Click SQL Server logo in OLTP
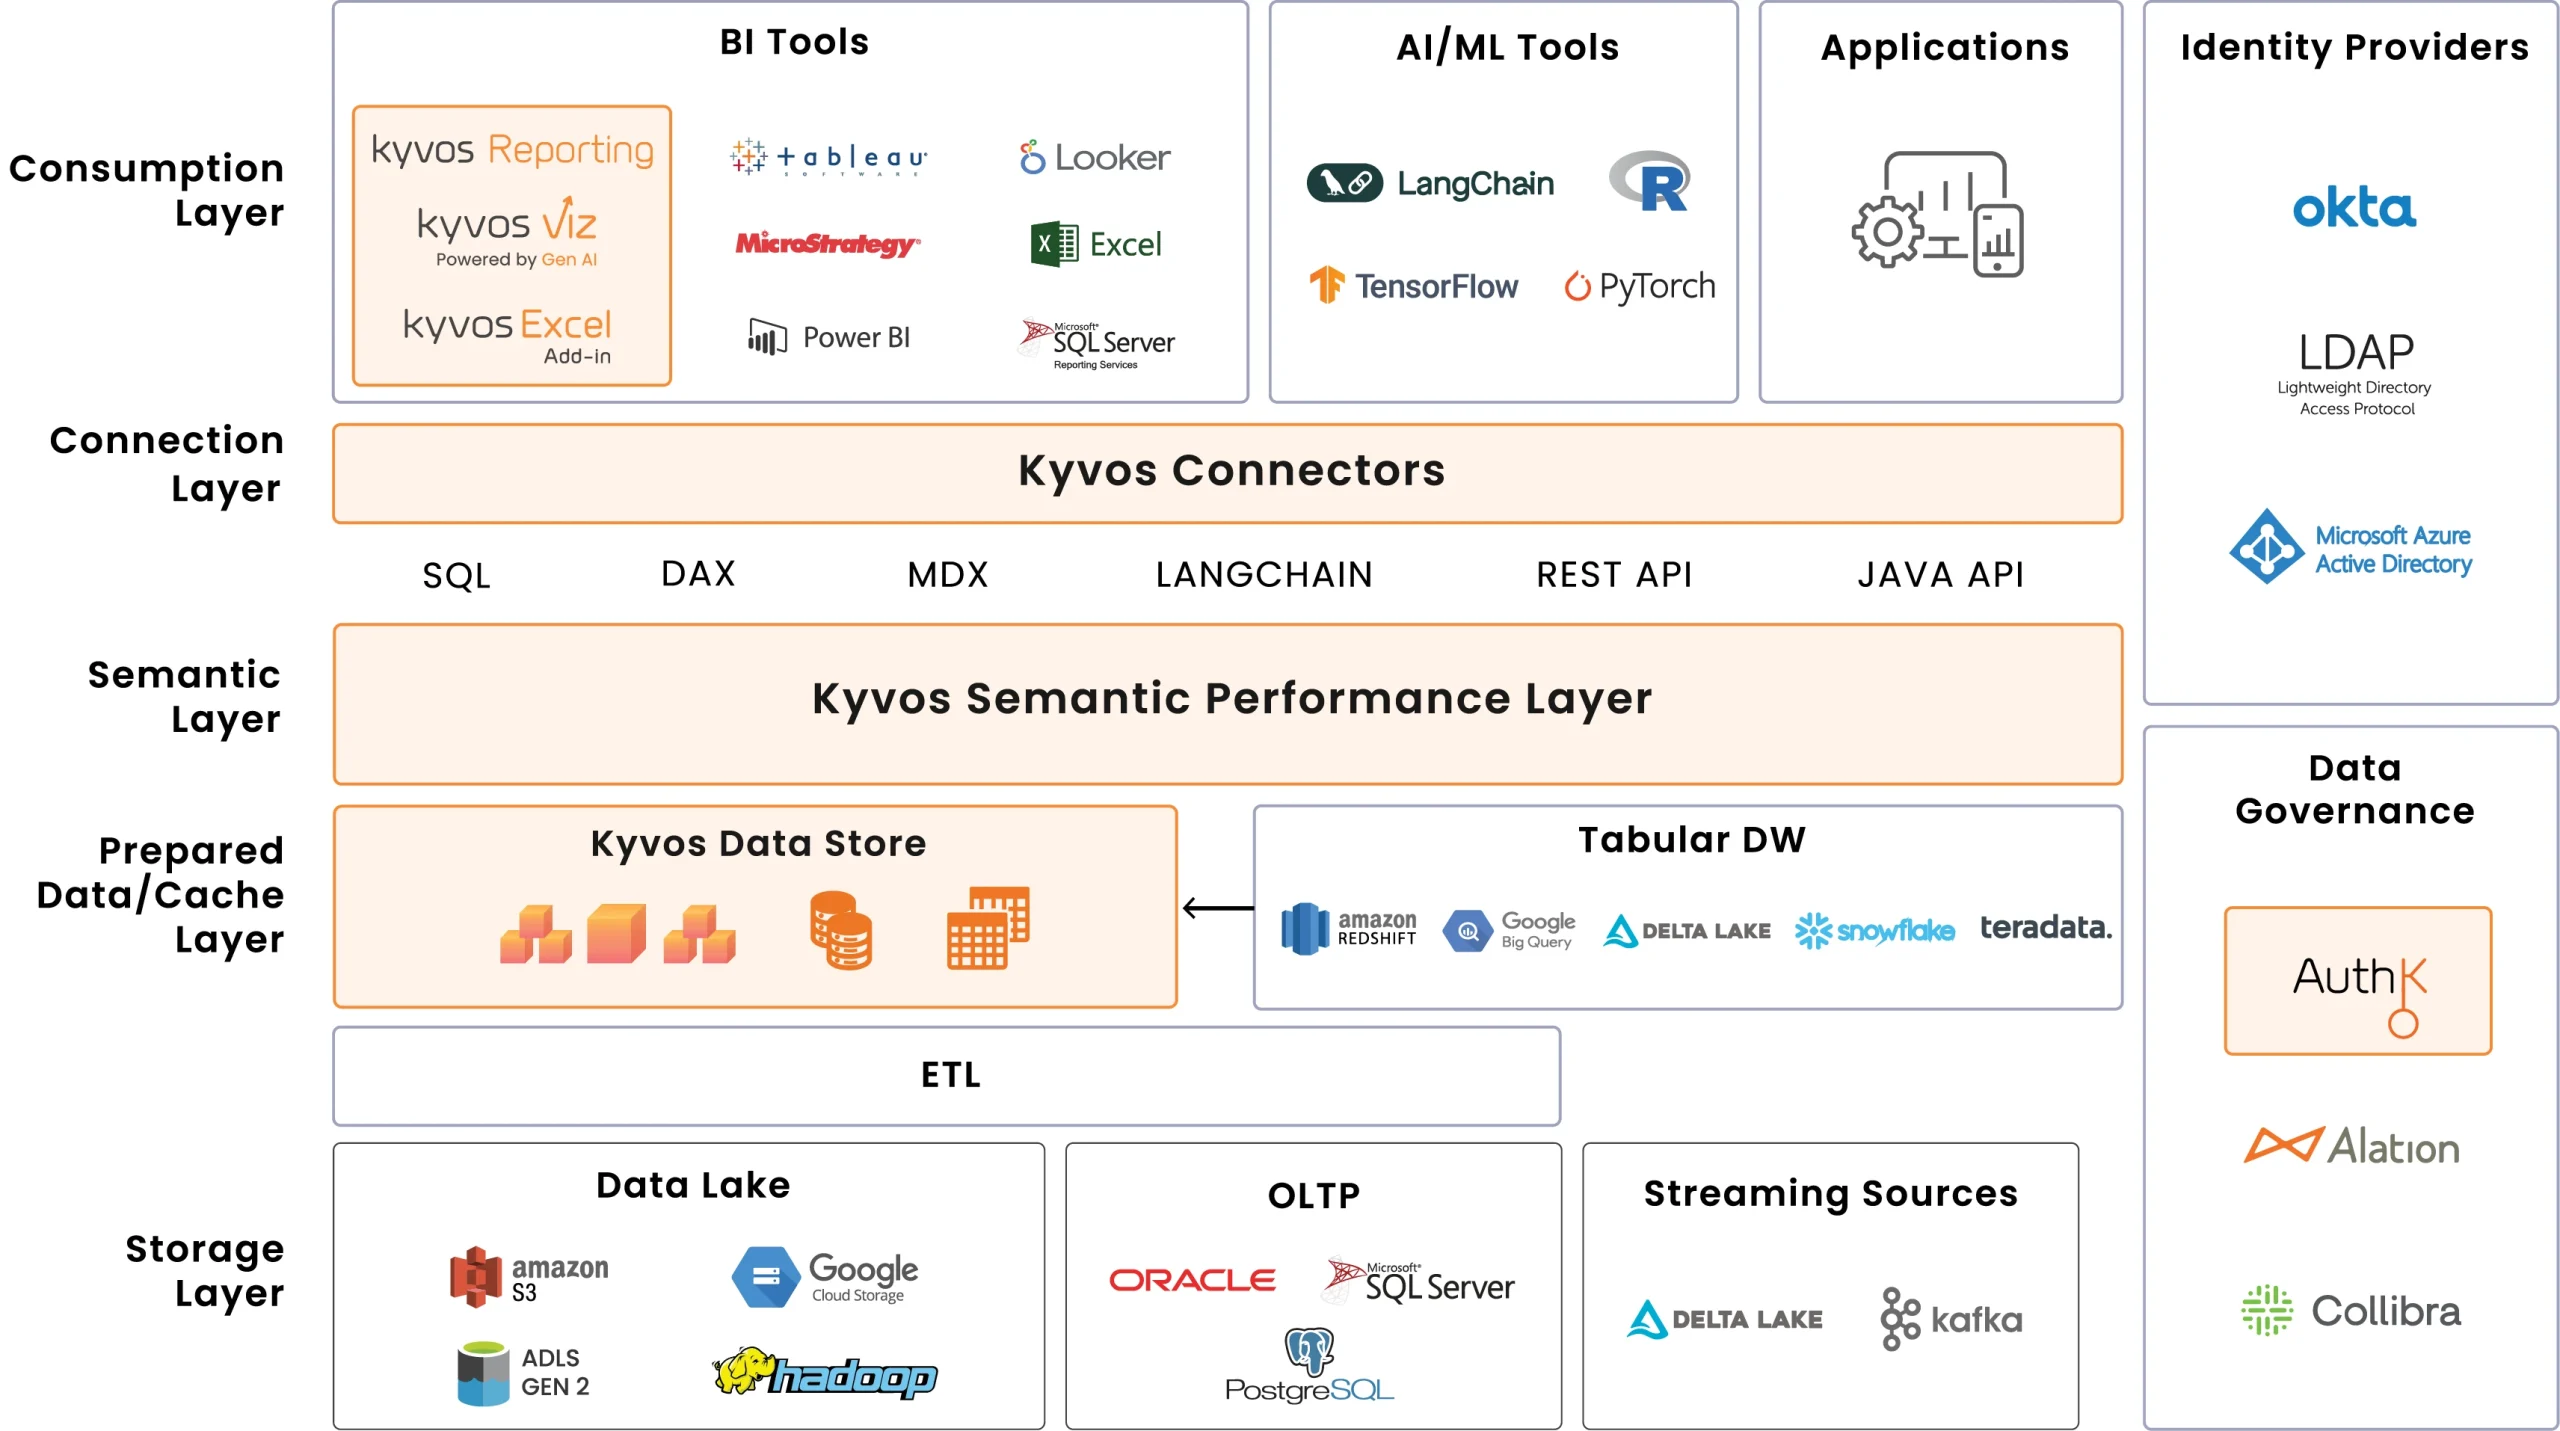This screenshot has width=2560, height=1431. (x=1419, y=1281)
